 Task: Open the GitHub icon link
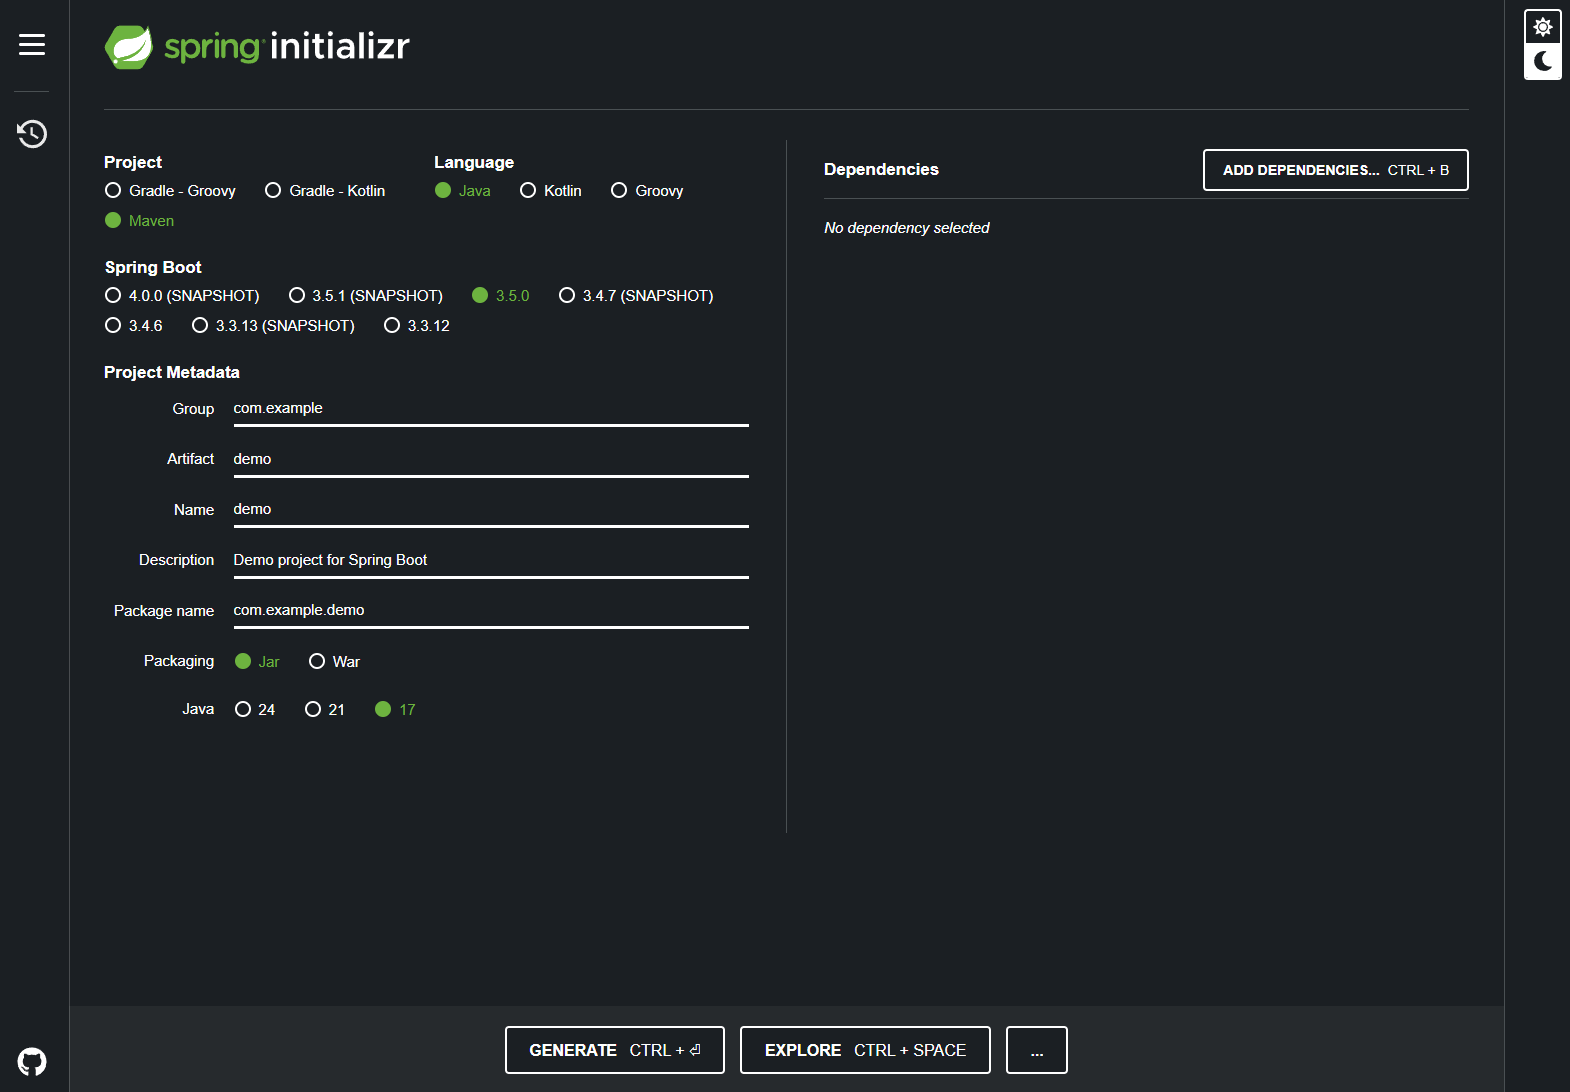pyautogui.click(x=32, y=1061)
